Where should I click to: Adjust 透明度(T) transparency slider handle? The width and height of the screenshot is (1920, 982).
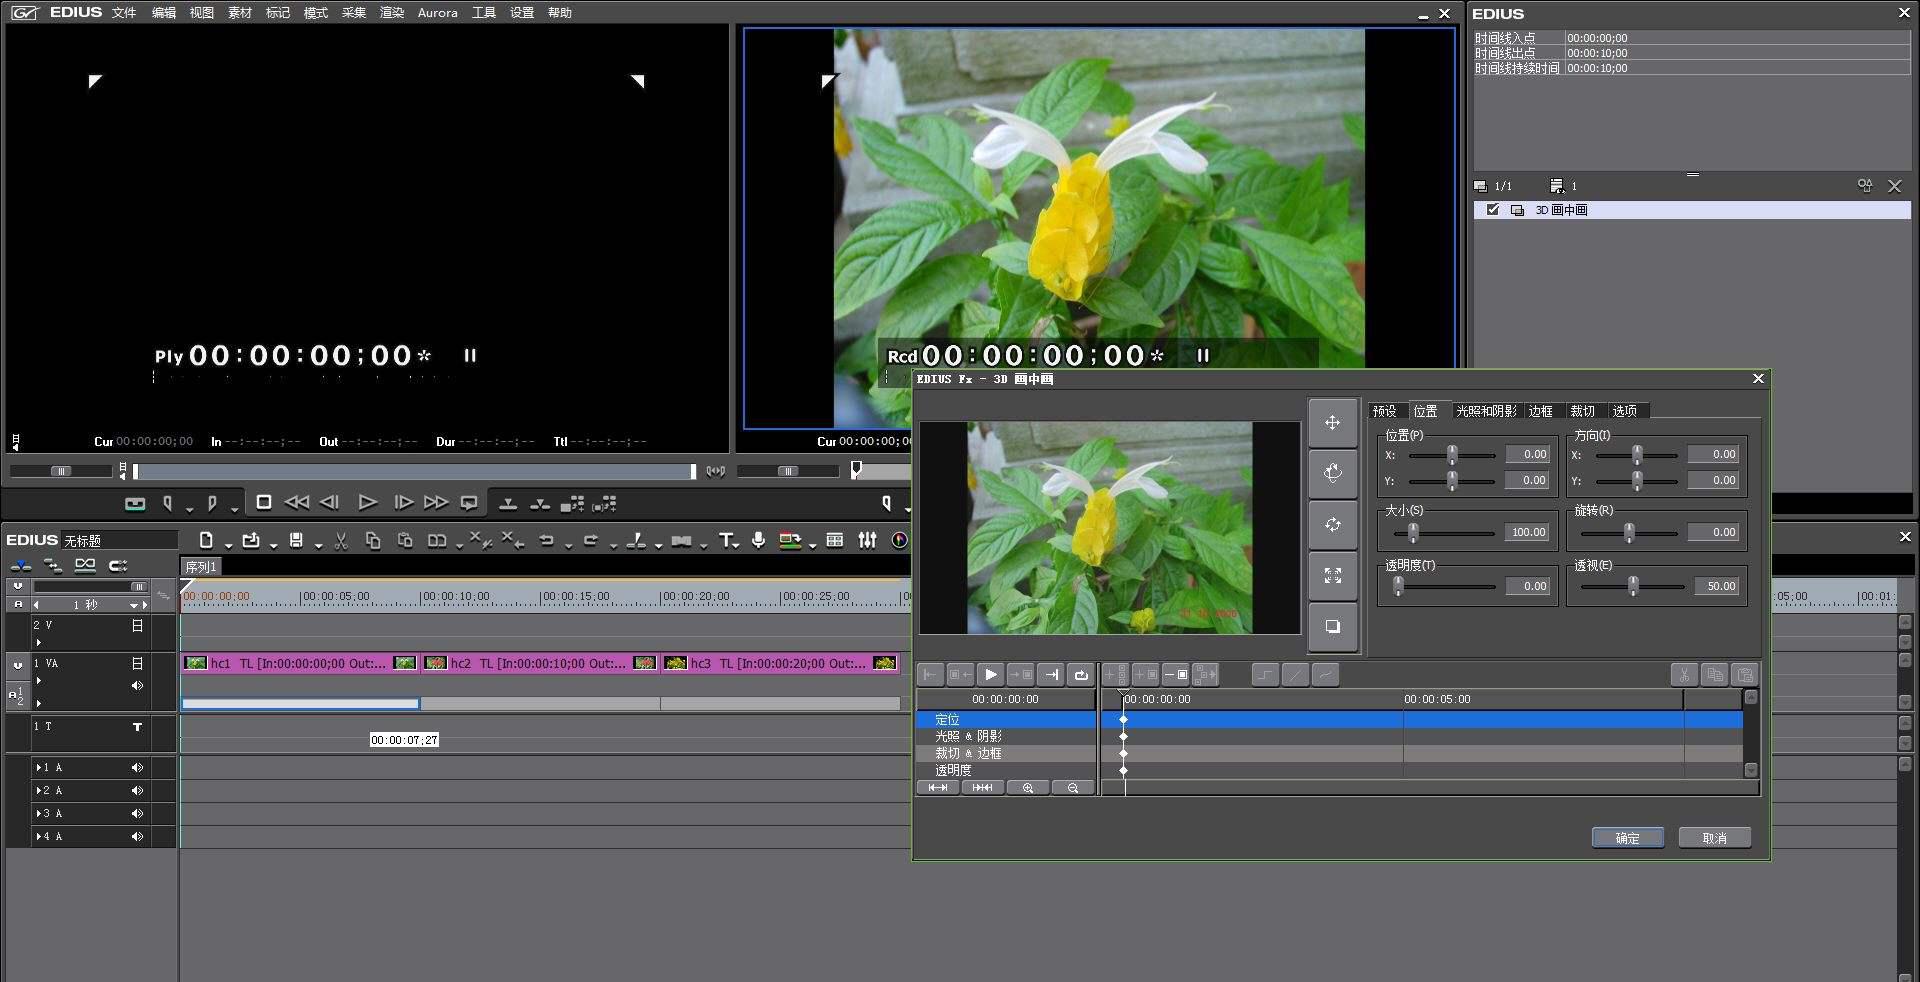pyautogui.click(x=1398, y=587)
